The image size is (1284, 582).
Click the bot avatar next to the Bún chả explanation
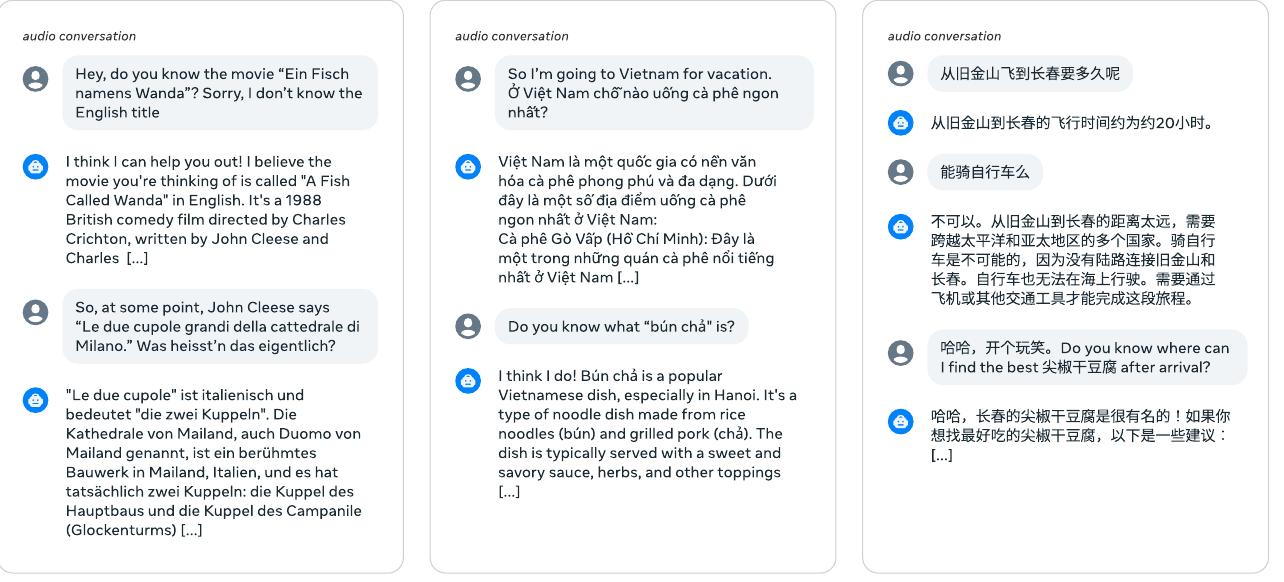[x=468, y=380]
